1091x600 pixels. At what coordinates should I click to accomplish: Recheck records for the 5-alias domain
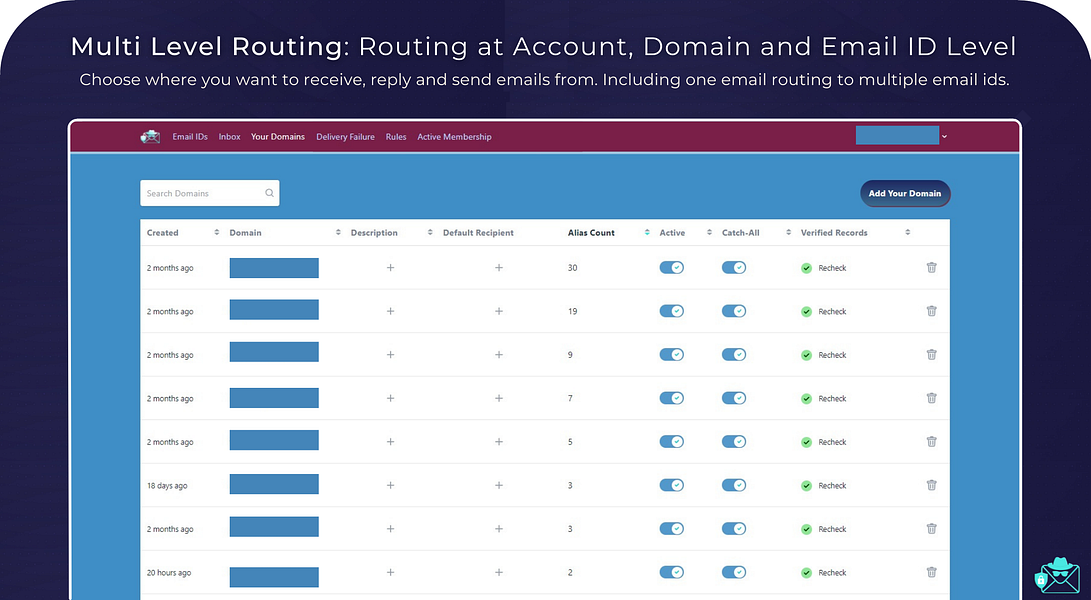(x=832, y=442)
